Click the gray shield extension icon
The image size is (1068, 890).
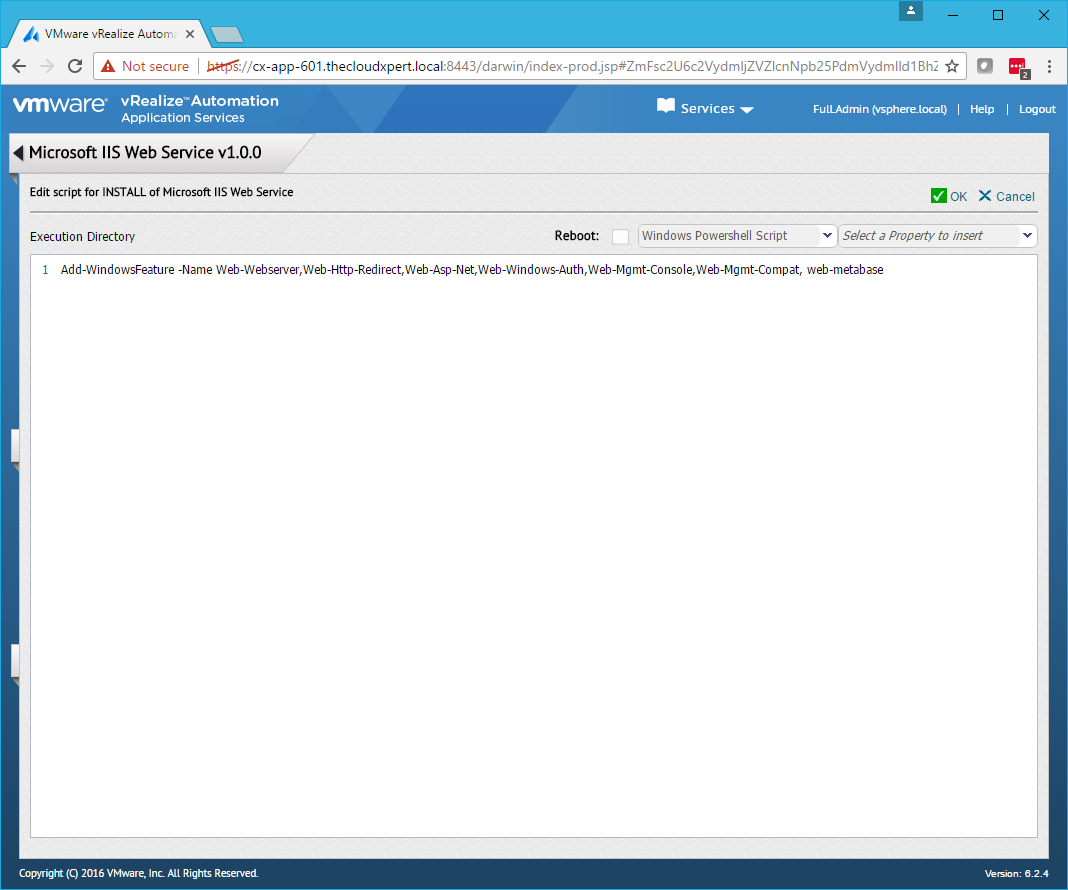[985, 66]
